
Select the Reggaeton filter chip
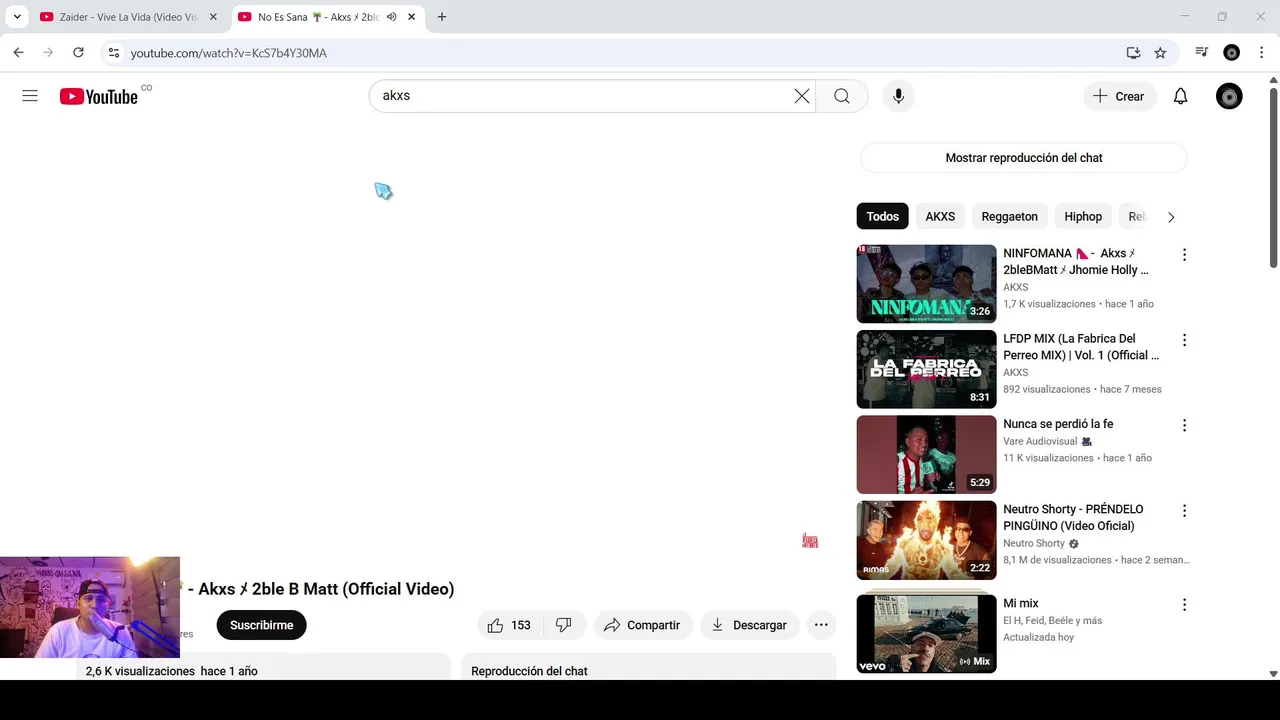tap(1009, 217)
